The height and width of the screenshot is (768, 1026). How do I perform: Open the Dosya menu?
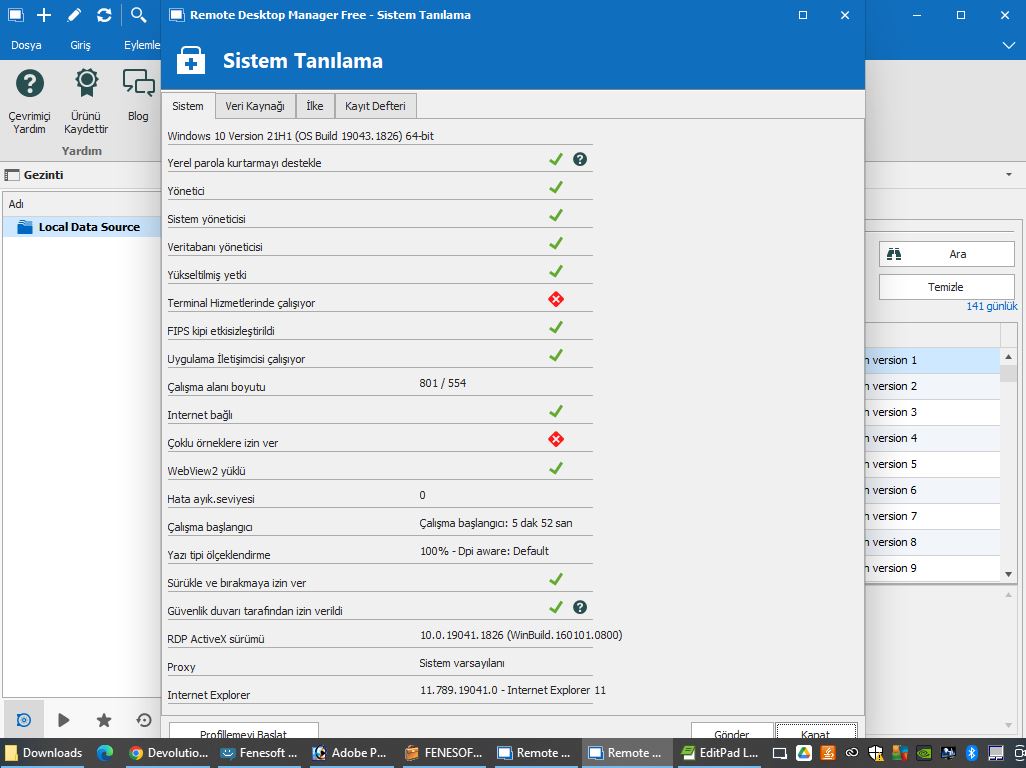point(26,45)
